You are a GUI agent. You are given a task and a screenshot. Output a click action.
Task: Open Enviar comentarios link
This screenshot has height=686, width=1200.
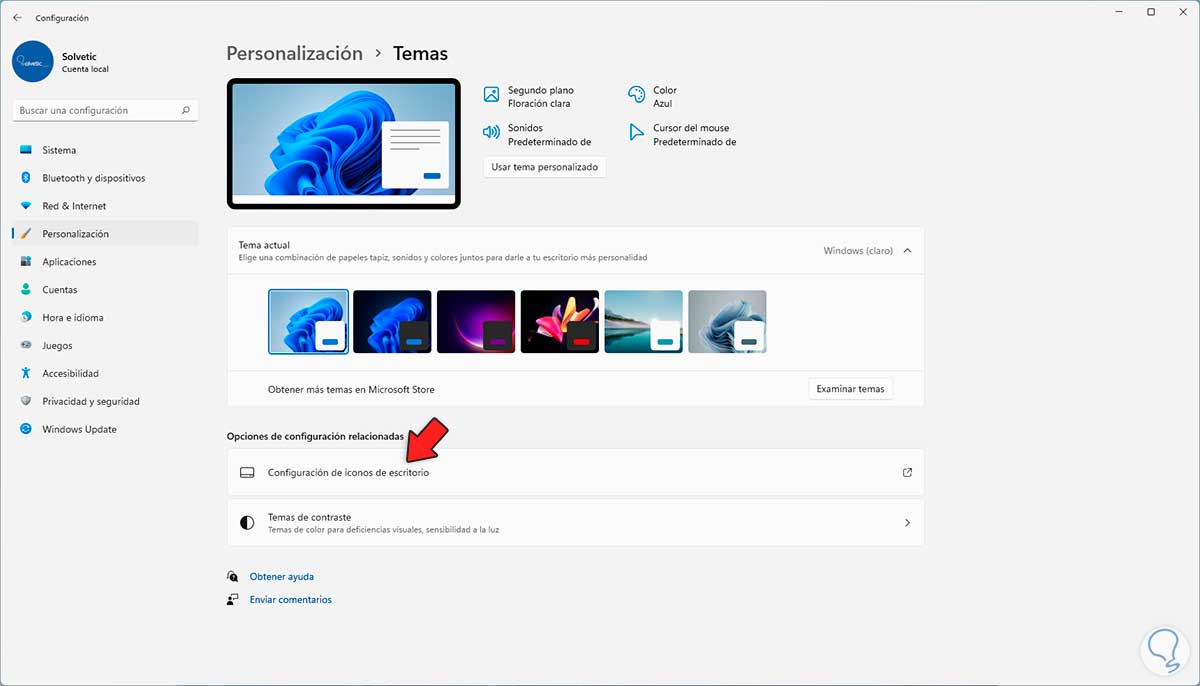[x=291, y=600]
